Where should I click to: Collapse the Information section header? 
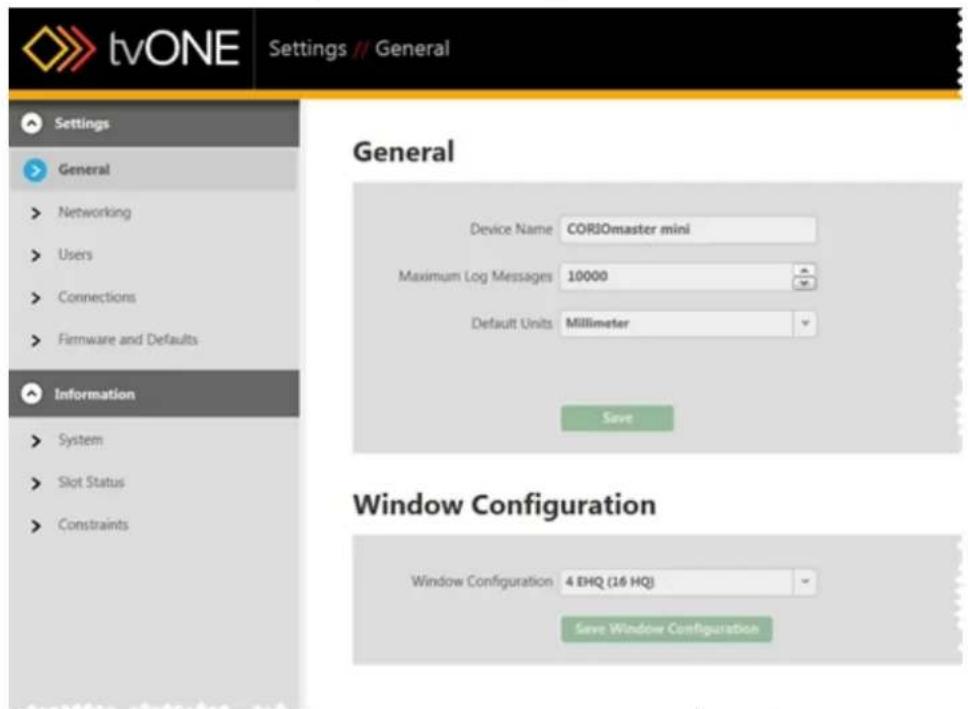pos(154,394)
